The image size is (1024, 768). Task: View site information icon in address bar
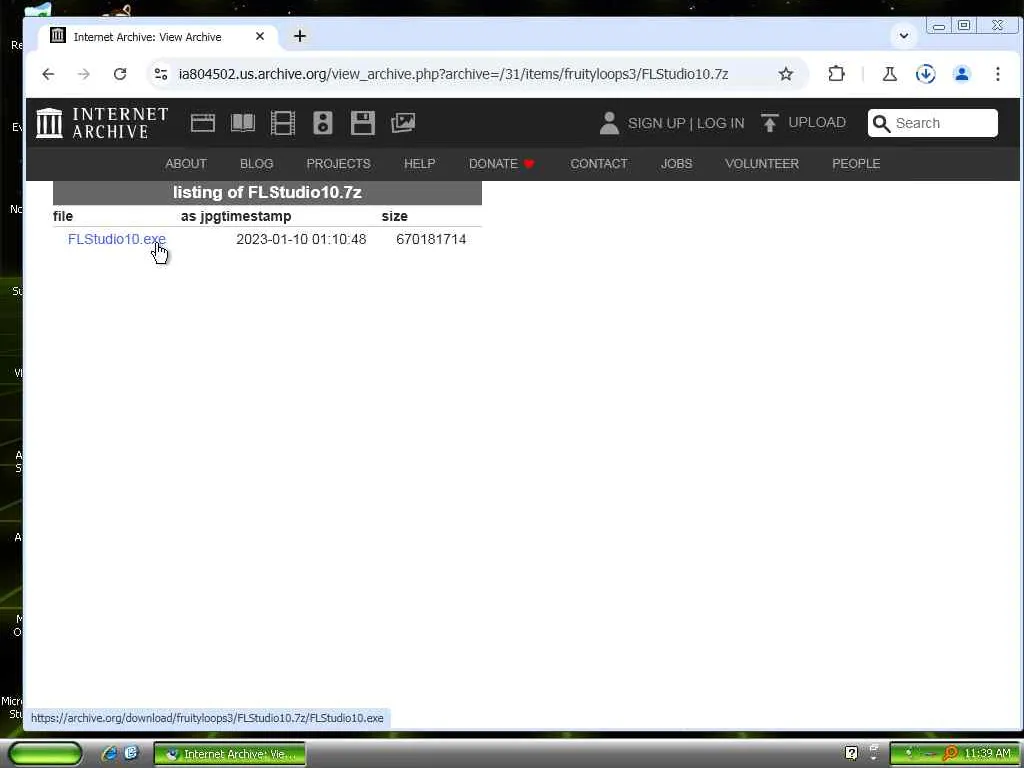coord(161,74)
